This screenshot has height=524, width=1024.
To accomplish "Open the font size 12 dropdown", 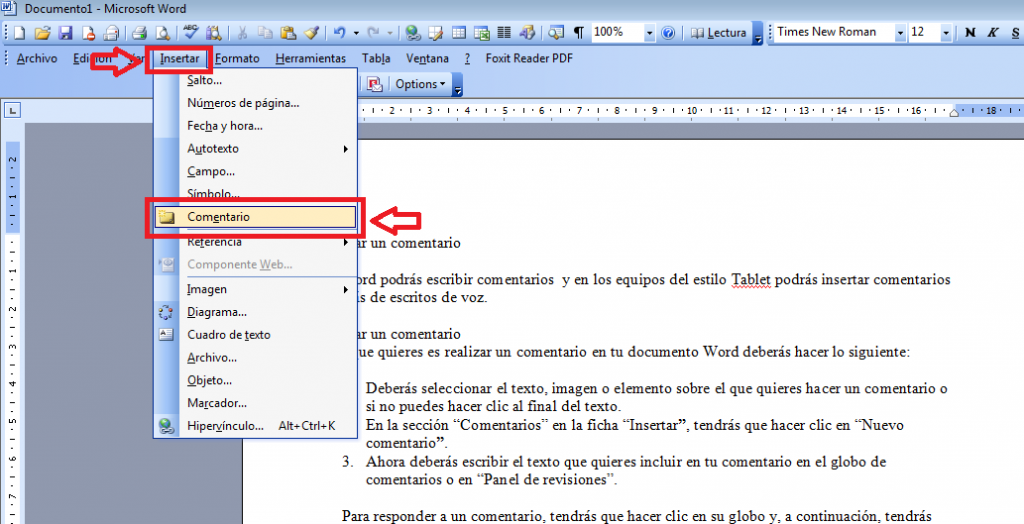I will click(x=946, y=33).
